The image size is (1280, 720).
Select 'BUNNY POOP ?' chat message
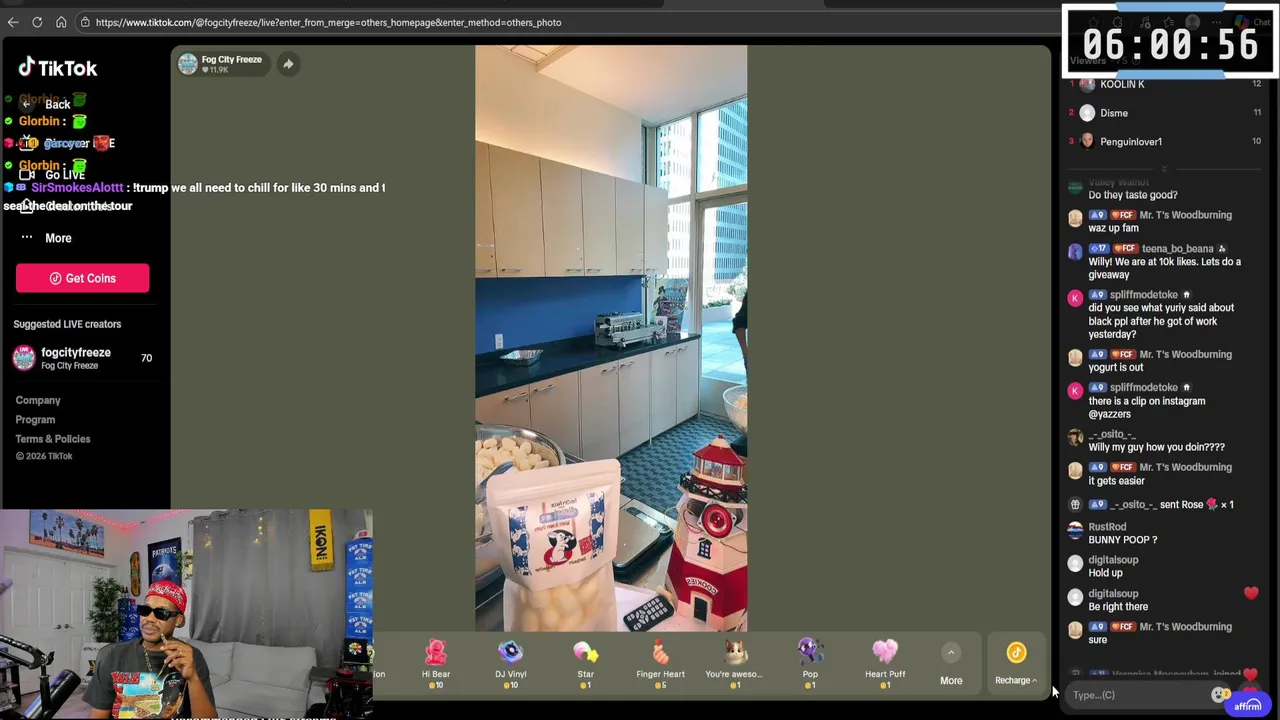pos(1122,540)
